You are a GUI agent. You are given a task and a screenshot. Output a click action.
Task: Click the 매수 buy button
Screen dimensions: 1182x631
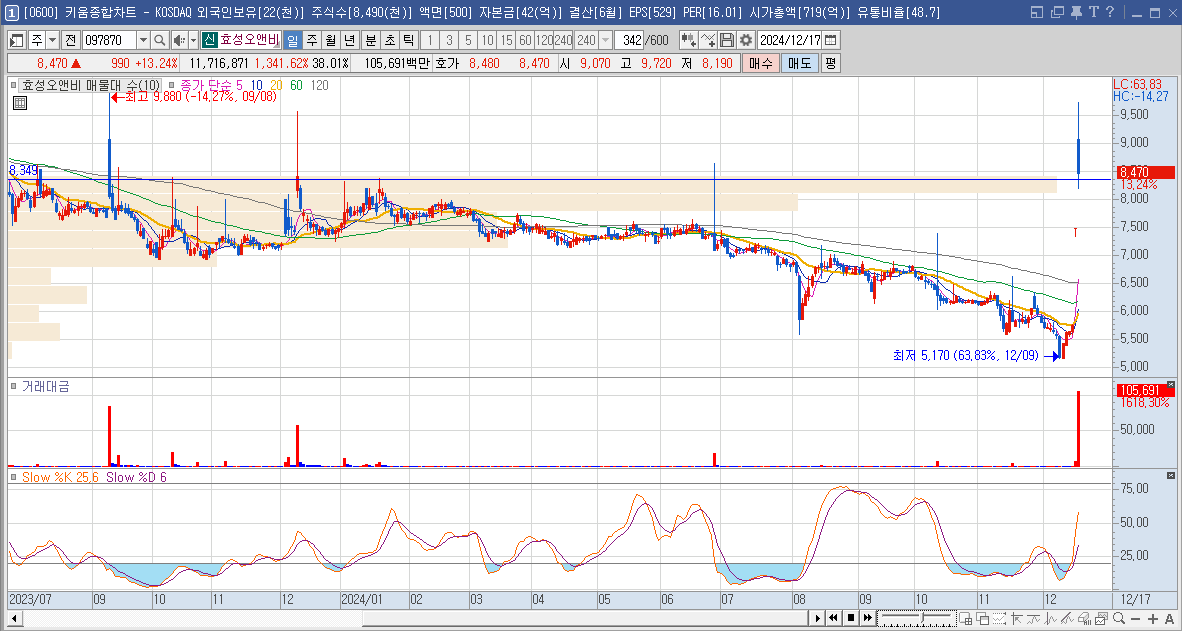click(761, 64)
